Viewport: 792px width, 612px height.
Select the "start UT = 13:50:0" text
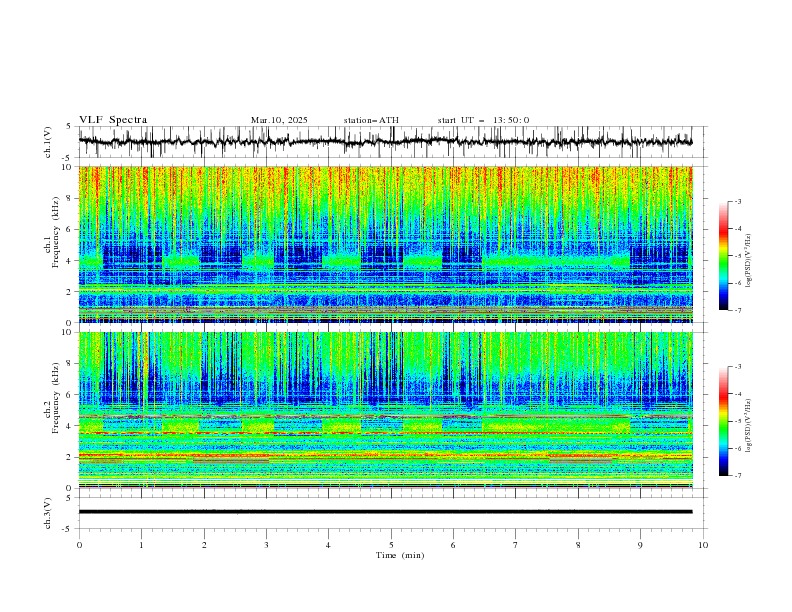point(483,120)
